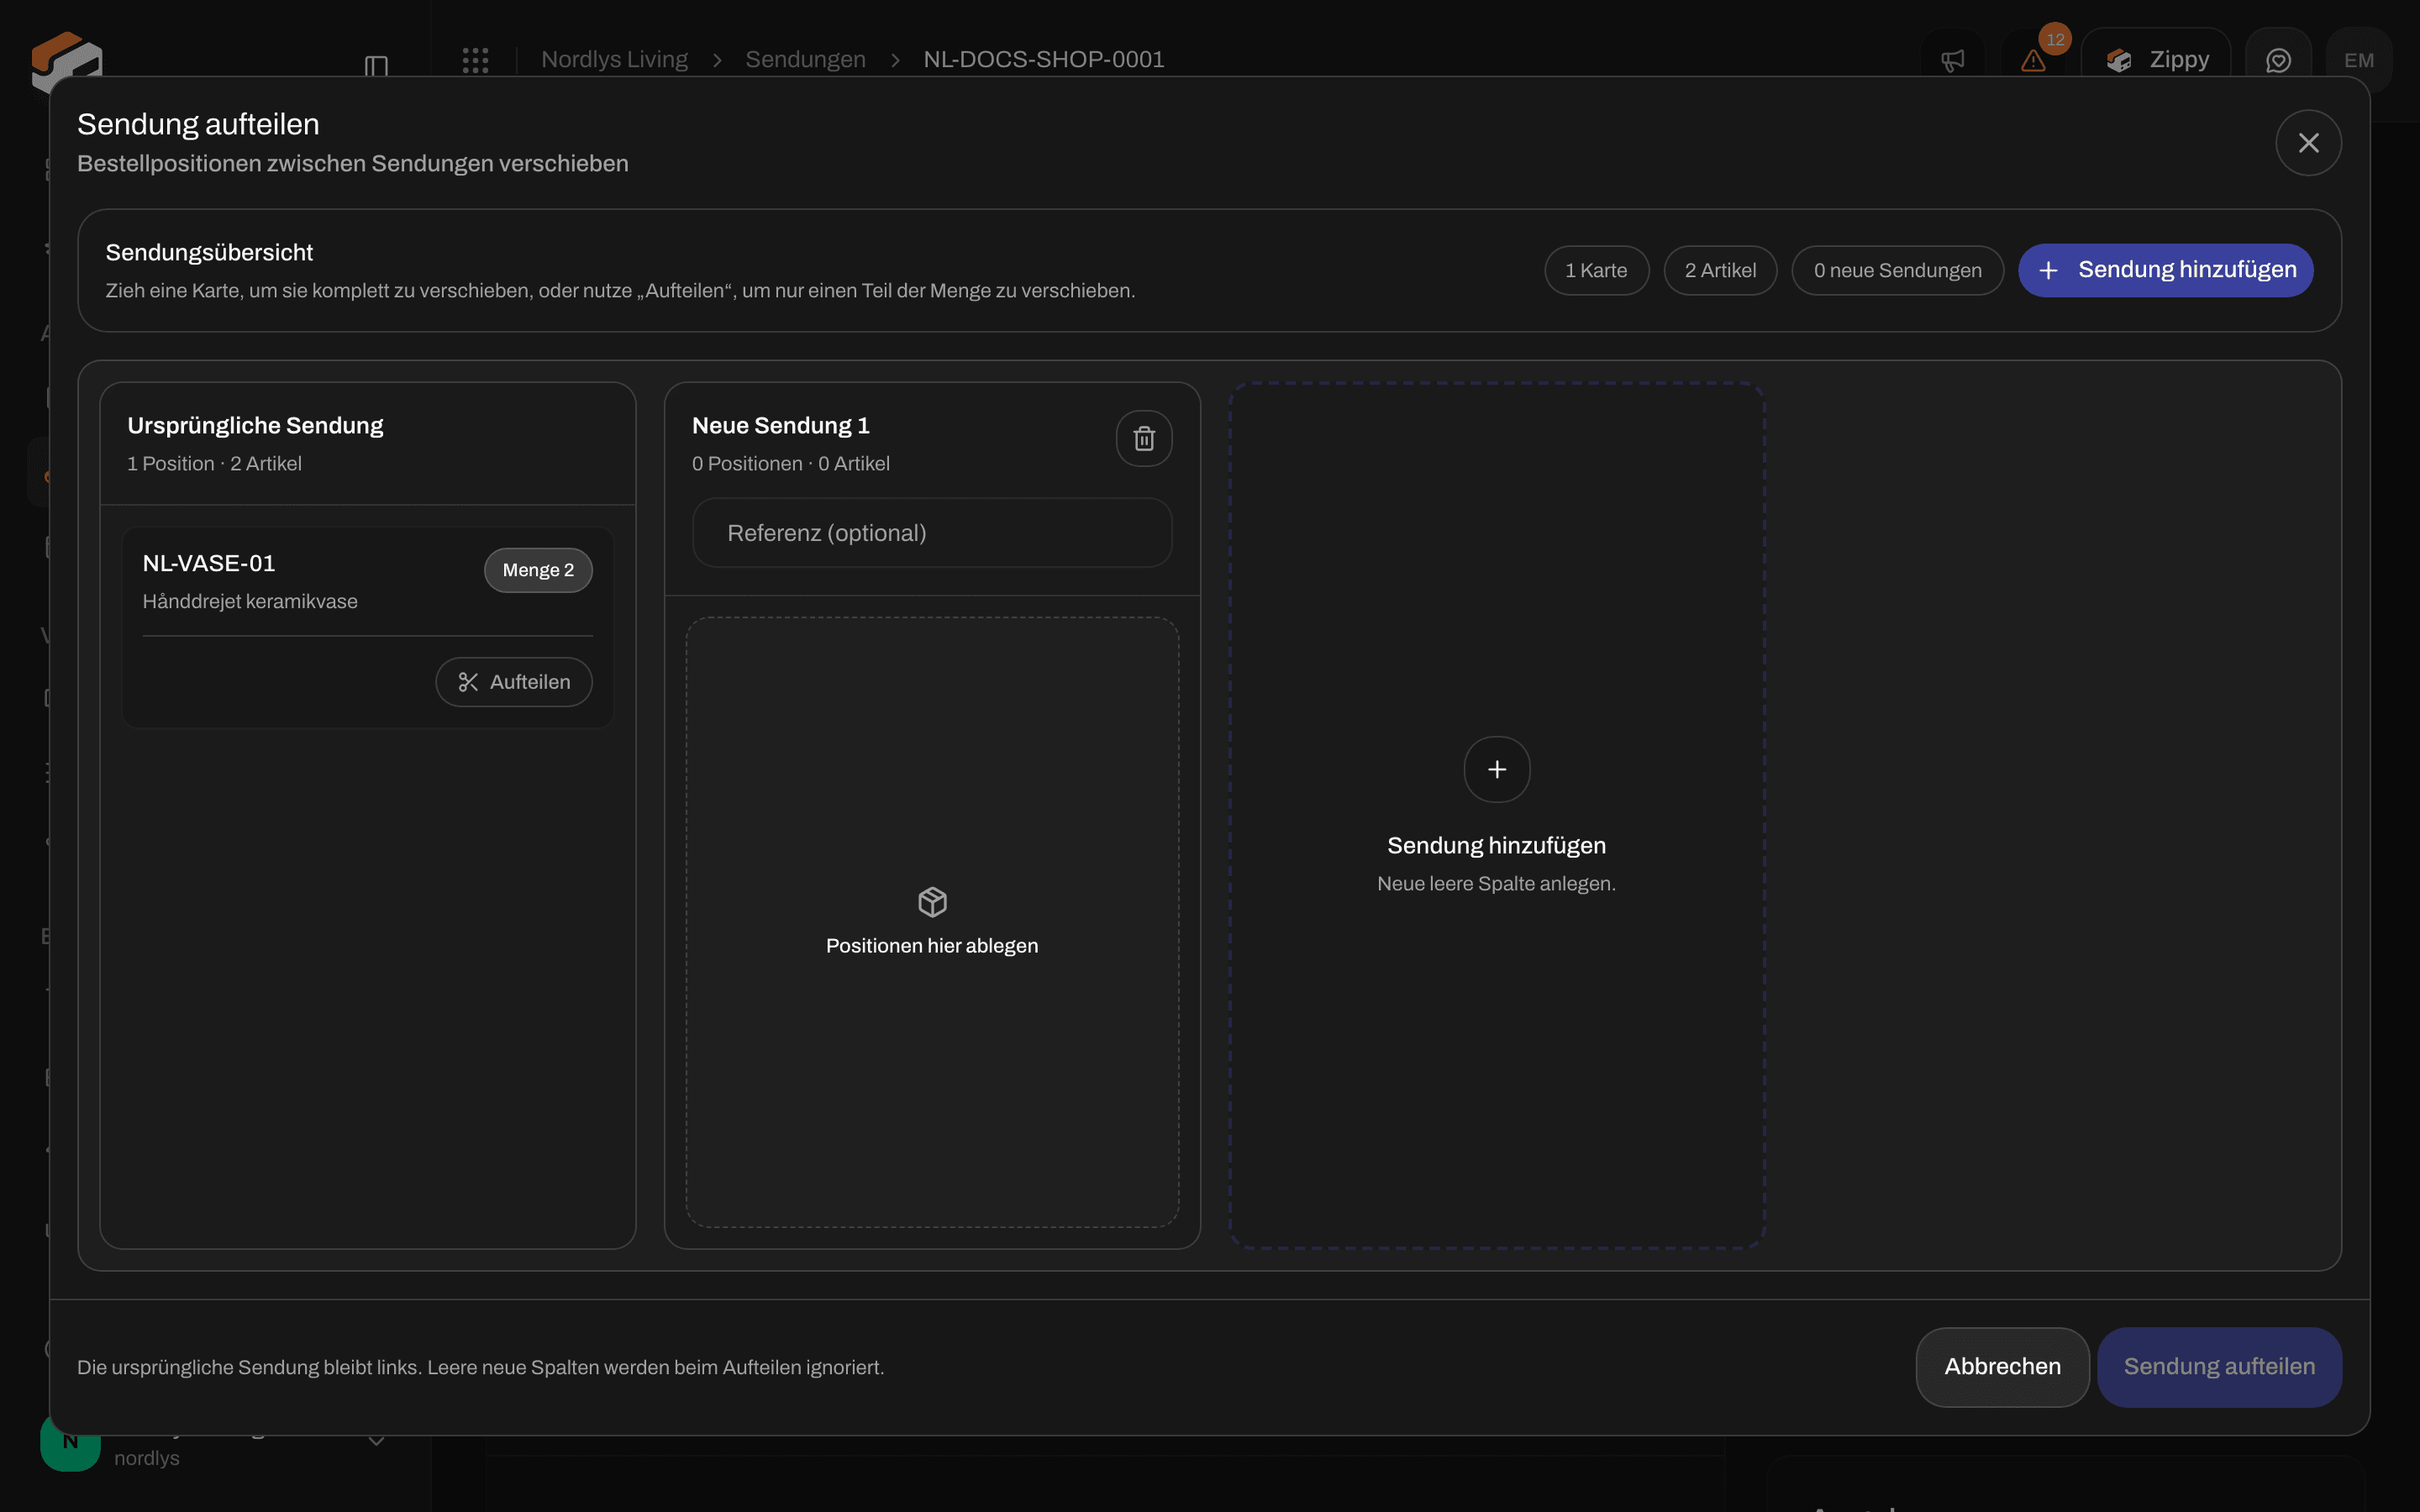Viewport: 2420px width, 1512px height.
Task: Click the 1 Karte chip
Action: pos(1596,270)
